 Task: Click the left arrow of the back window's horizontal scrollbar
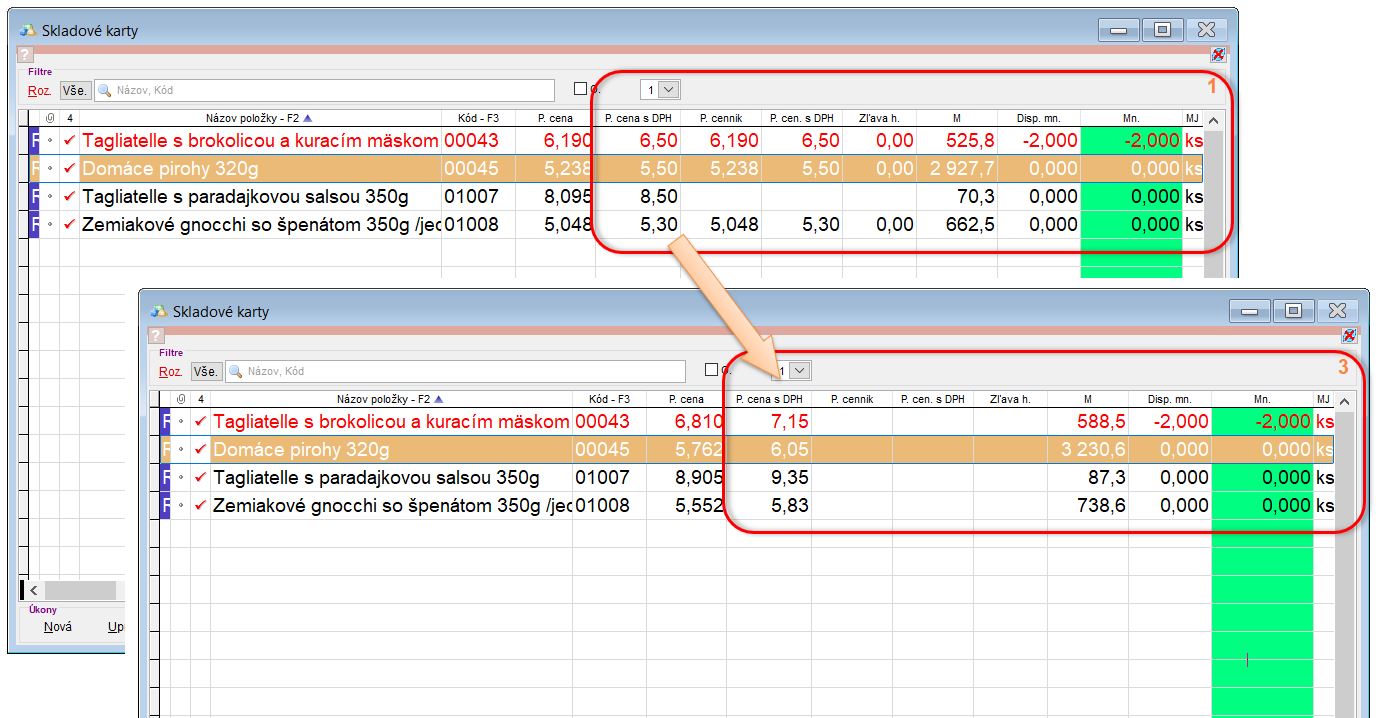33,590
